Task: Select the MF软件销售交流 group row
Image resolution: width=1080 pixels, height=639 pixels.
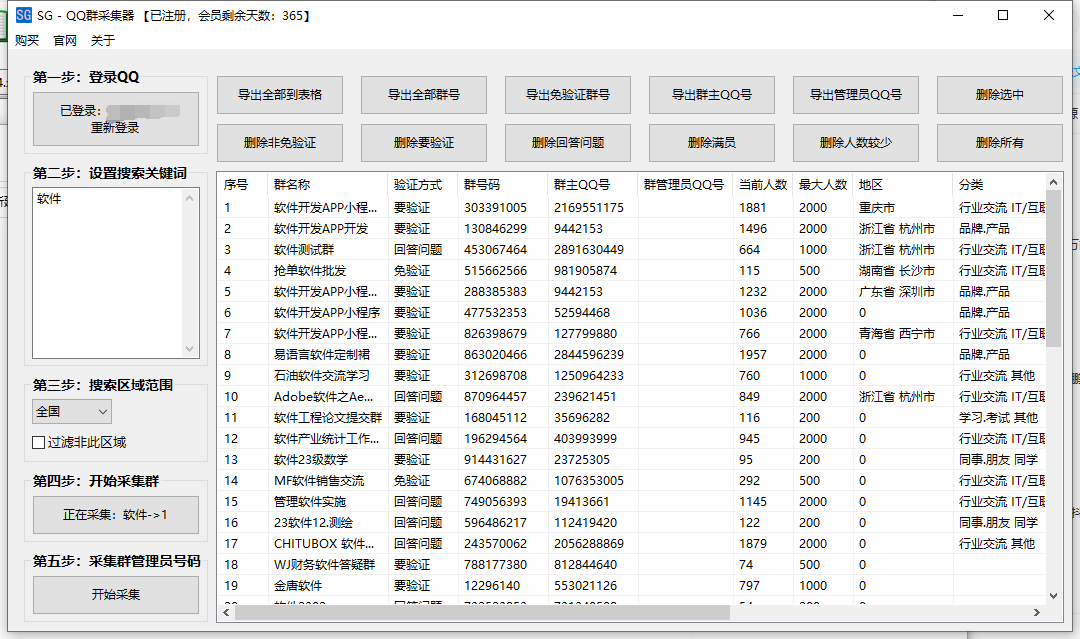Action: point(632,481)
